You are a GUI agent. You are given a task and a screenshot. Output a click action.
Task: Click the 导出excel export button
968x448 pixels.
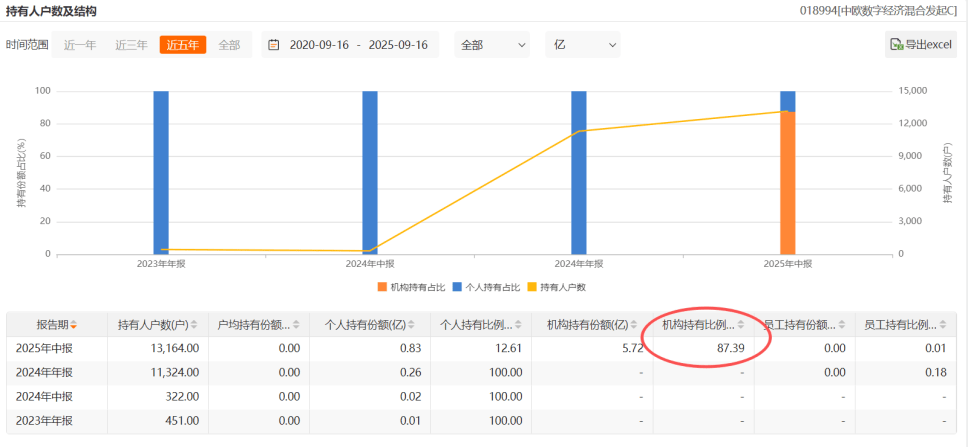point(921,45)
